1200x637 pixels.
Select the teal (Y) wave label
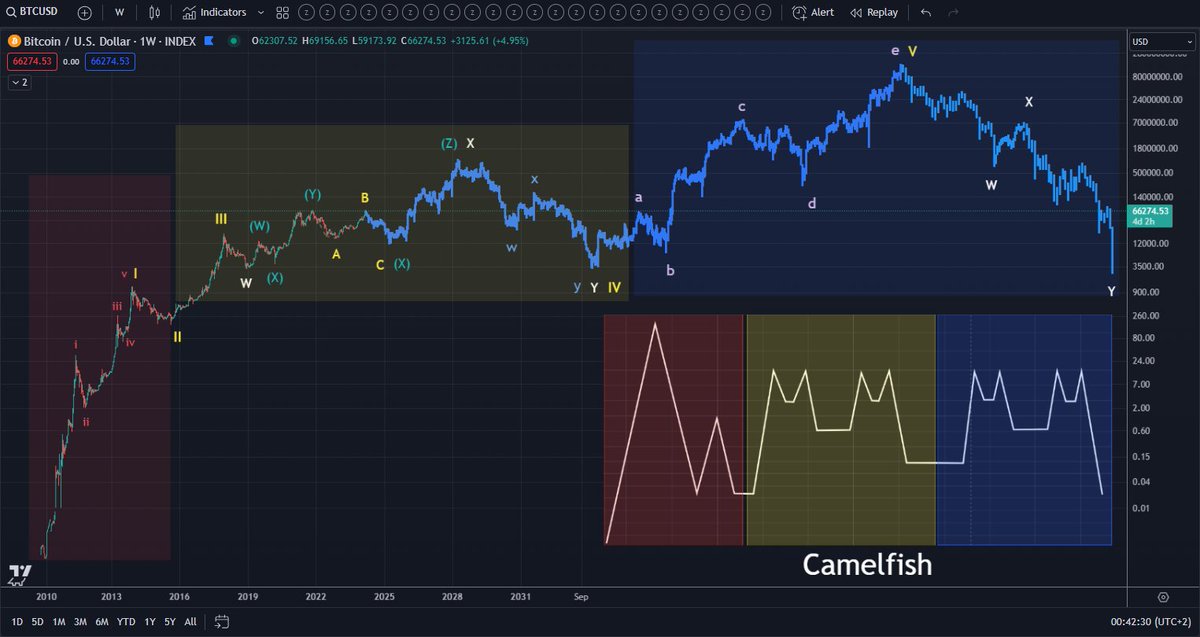[x=312, y=194]
